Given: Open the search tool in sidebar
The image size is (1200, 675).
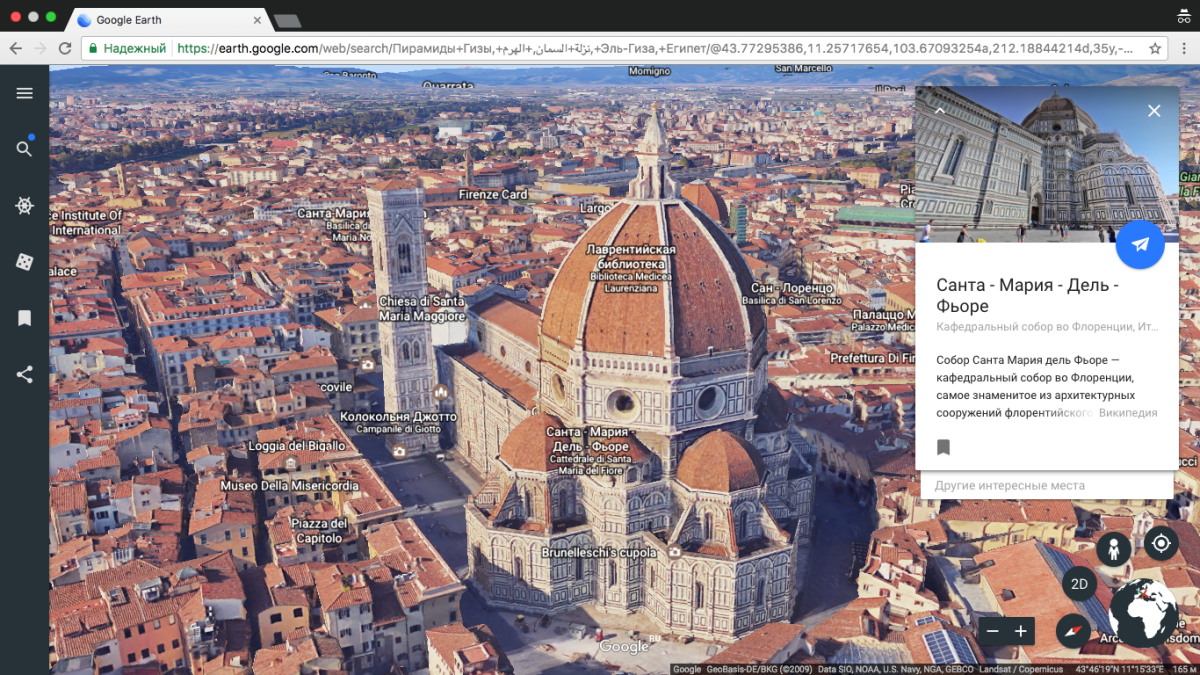Looking at the screenshot, I should (x=24, y=149).
